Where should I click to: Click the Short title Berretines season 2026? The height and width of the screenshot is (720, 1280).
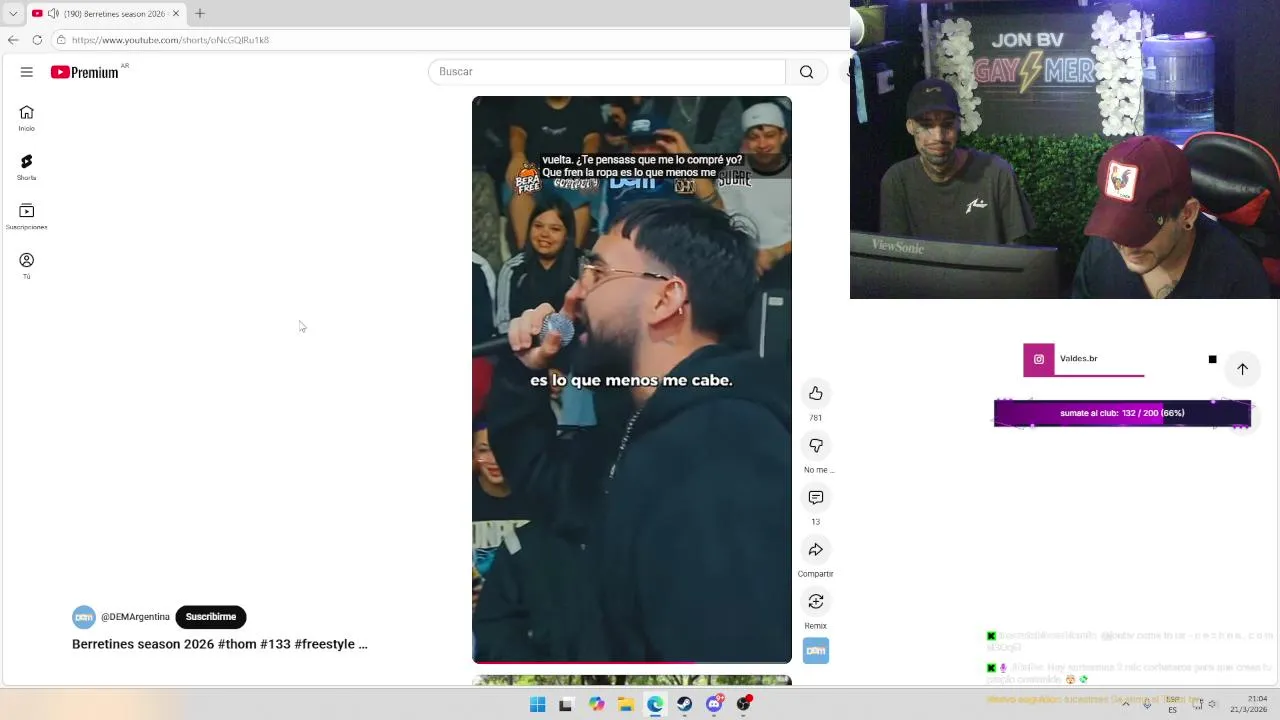click(220, 644)
